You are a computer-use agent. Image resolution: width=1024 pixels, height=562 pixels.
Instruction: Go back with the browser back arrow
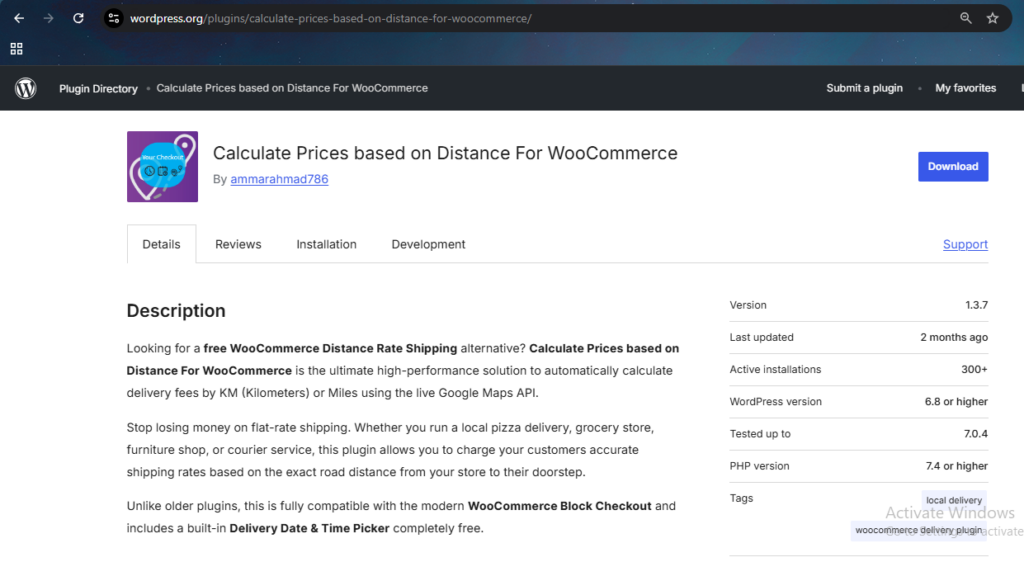point(19,18)
